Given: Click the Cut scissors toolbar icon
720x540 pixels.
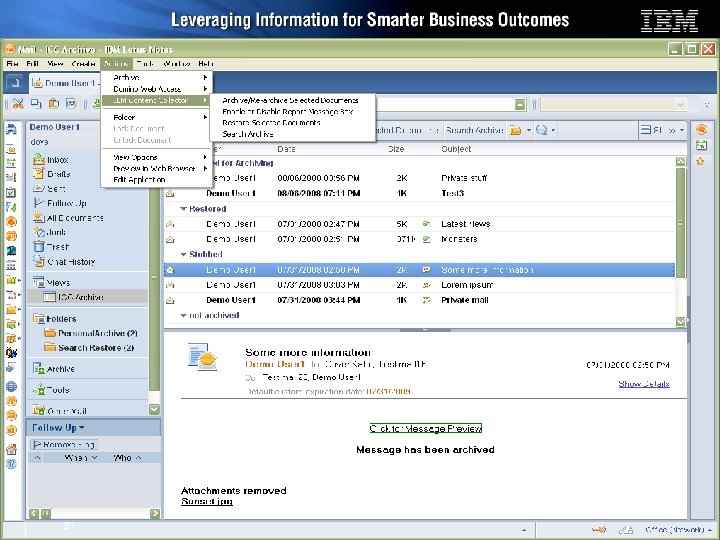Looking at the screenshot, I should (18, 104).
